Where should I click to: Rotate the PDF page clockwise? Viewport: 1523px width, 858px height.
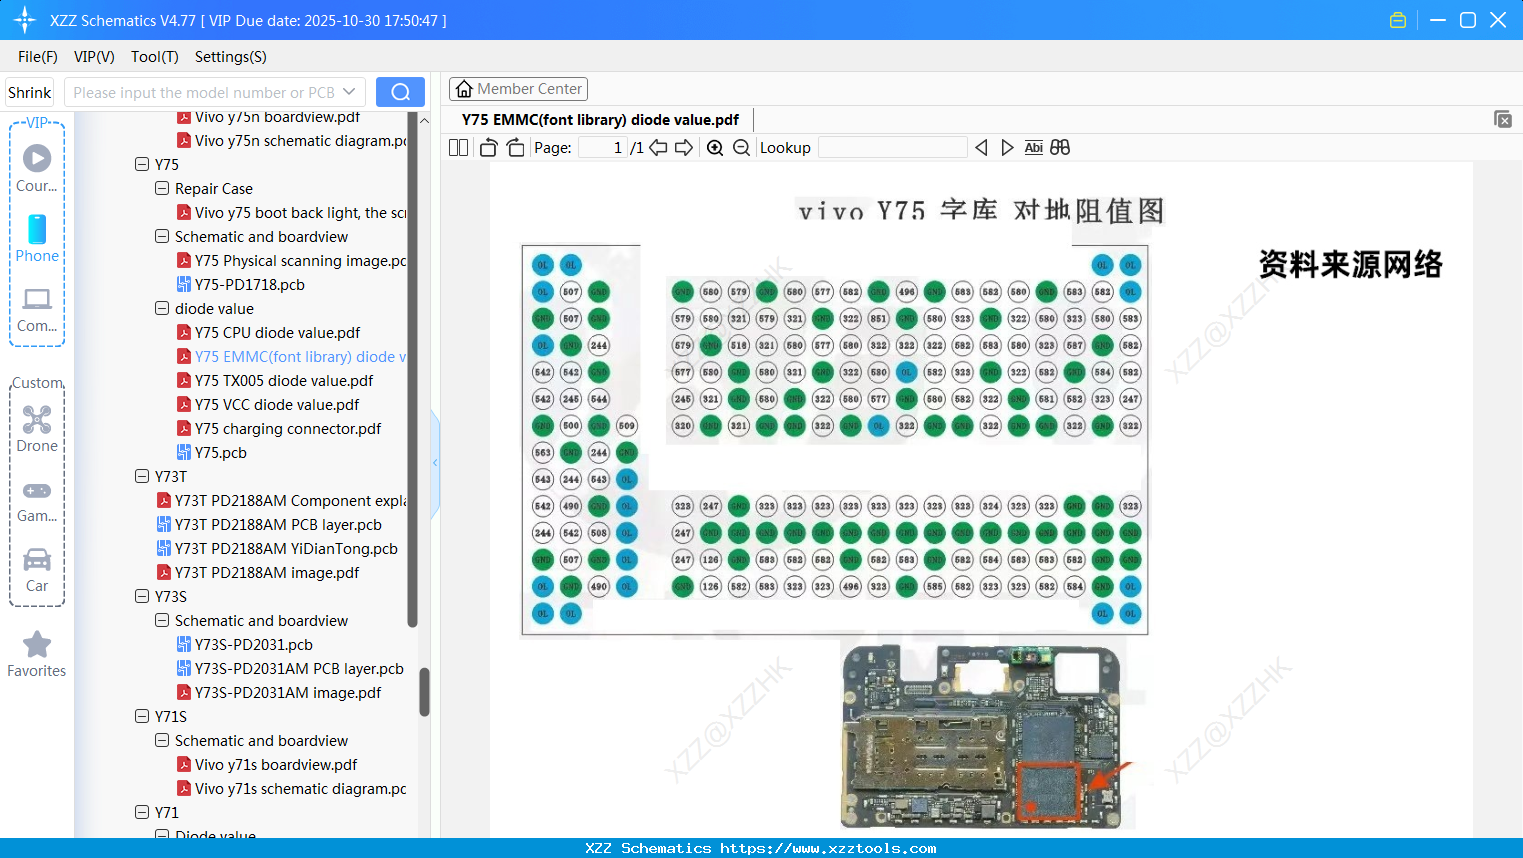(x=514, y=147)
